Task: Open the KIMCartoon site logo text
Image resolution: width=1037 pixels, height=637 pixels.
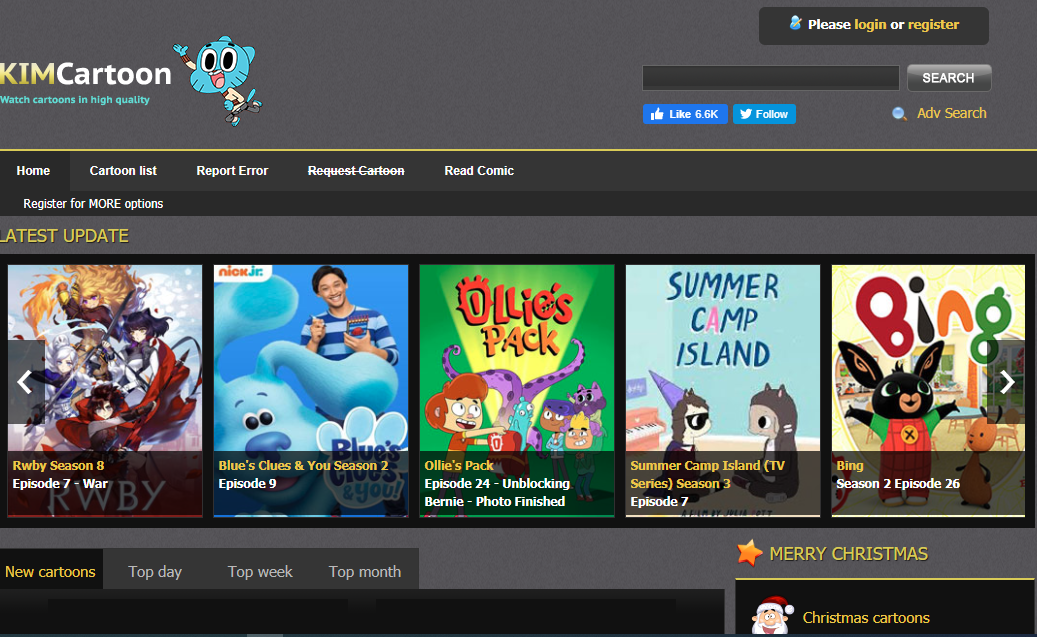Action: 85,73
